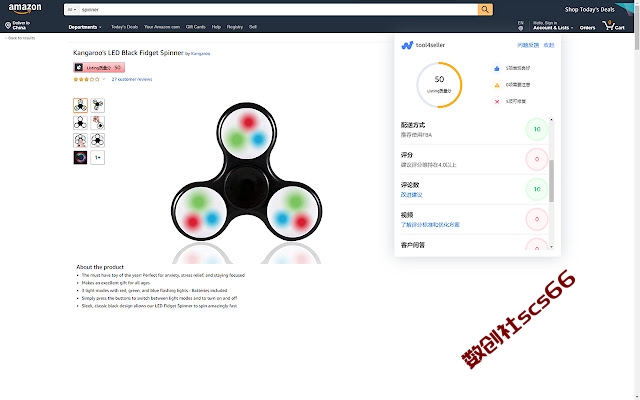Open Your Amazon.com menu item

click(162, 27)
